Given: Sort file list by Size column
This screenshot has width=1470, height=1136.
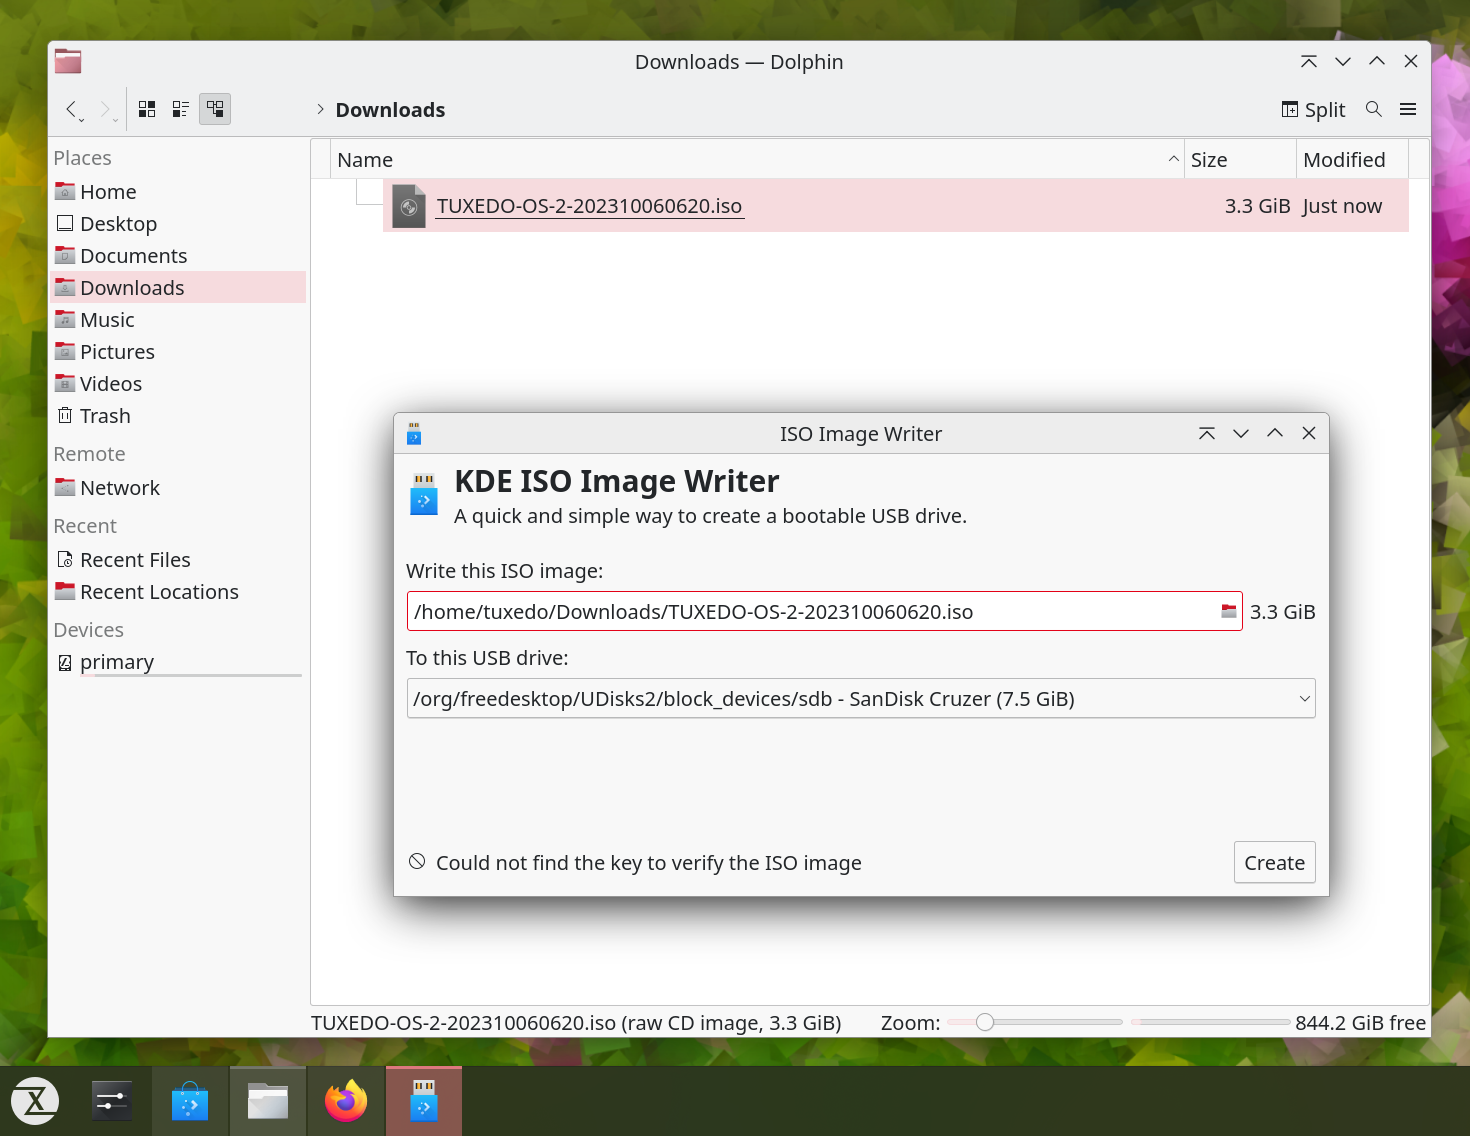Looking at the screenshot, I should pyautogui.click(x=1240, y=160).
